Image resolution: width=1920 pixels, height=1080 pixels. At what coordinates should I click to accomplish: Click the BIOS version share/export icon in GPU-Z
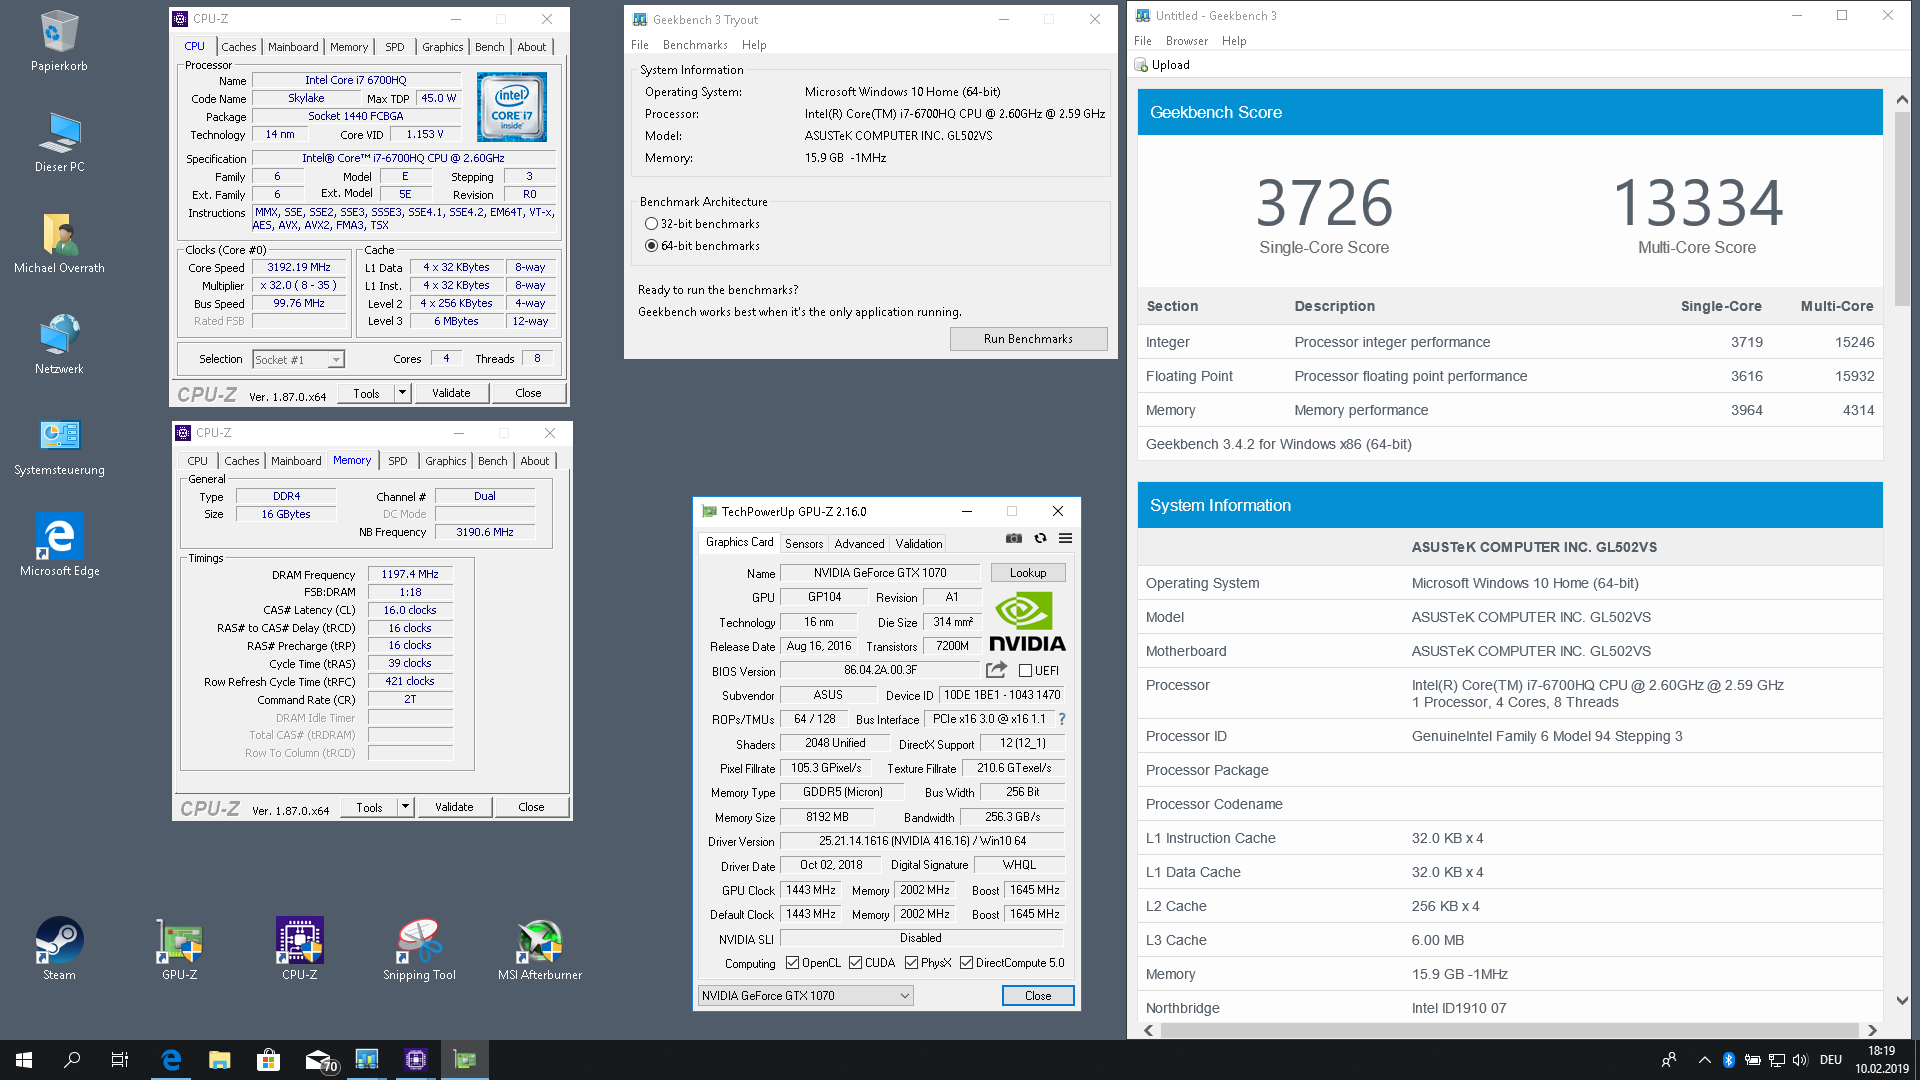[x=996, y=670]
